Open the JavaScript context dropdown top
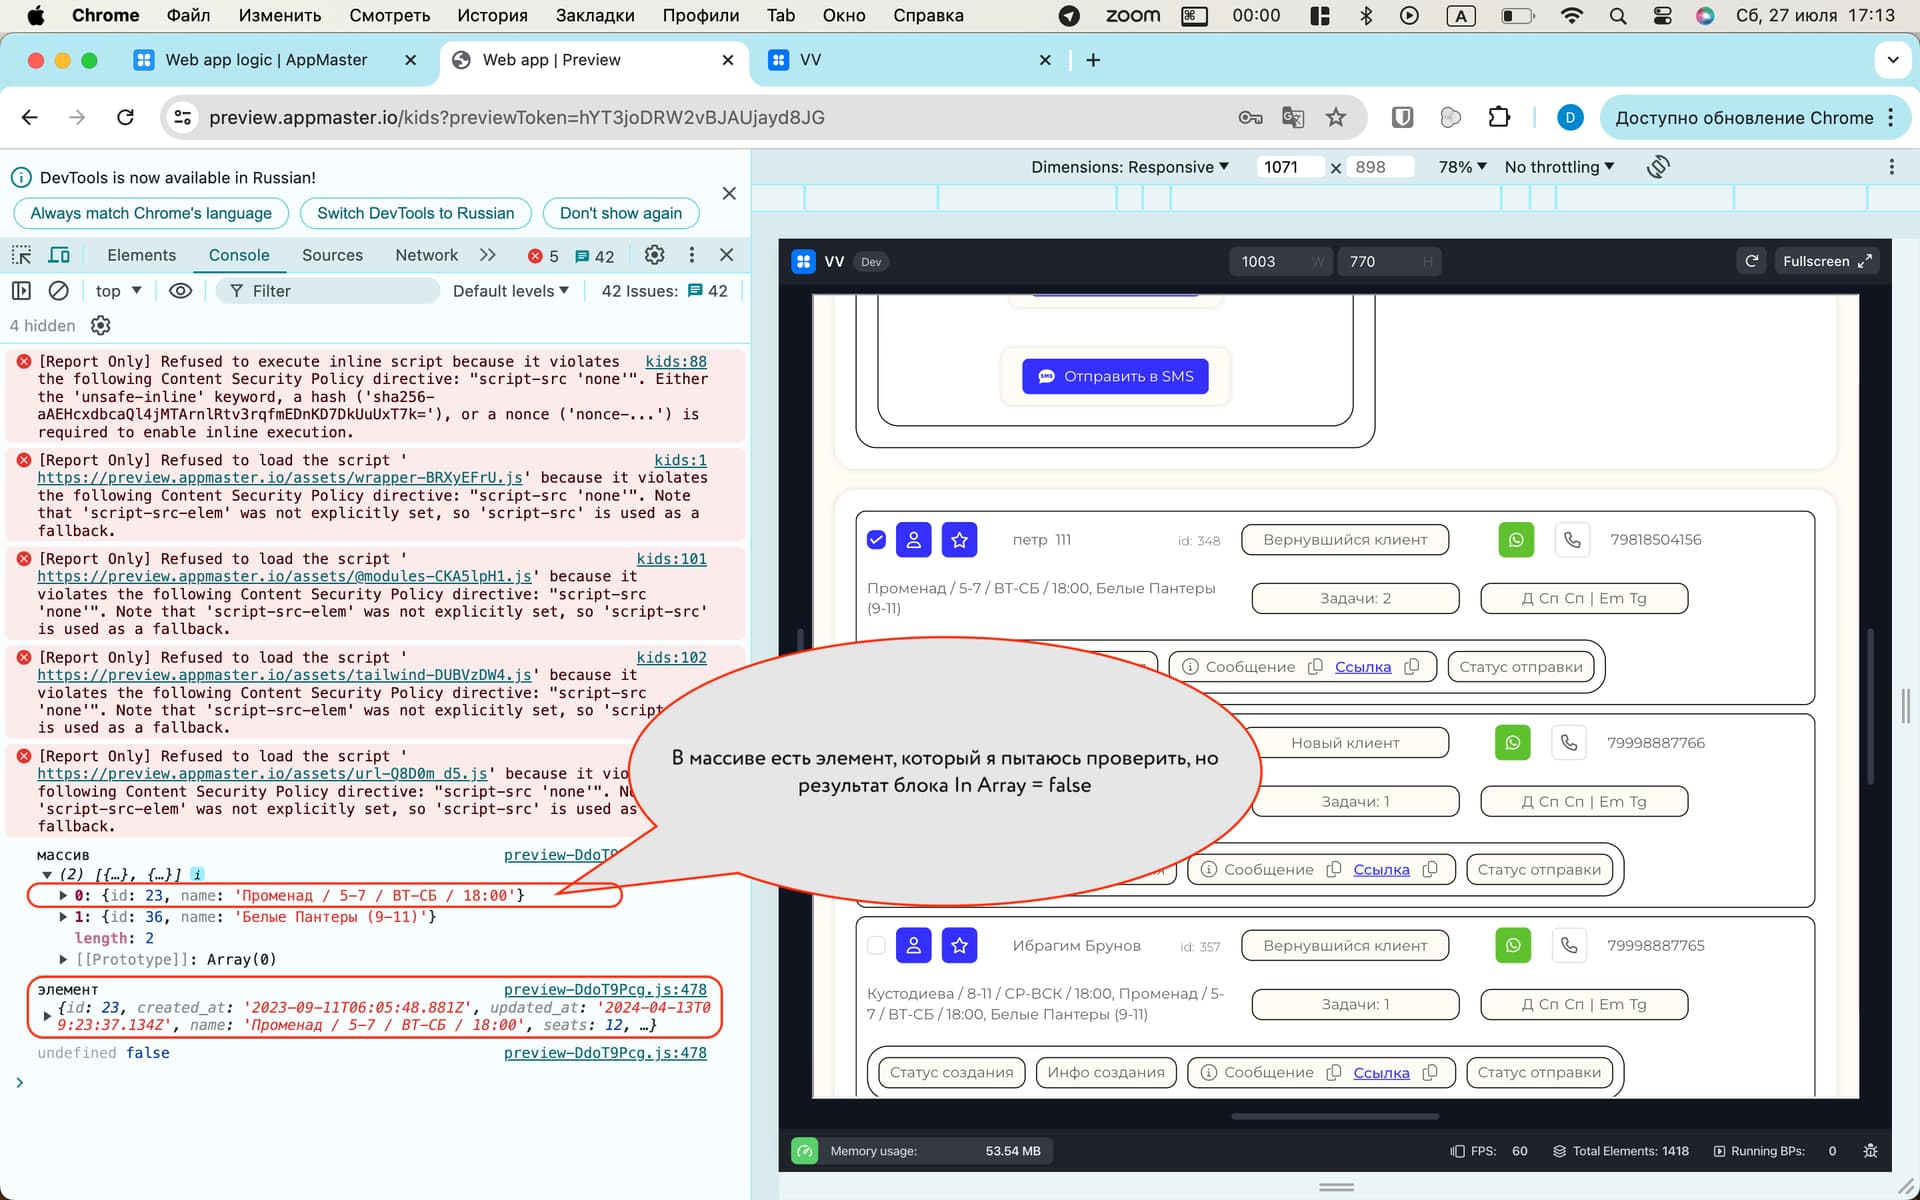The image size is (1920, 1200). click(x=119, y=291)
